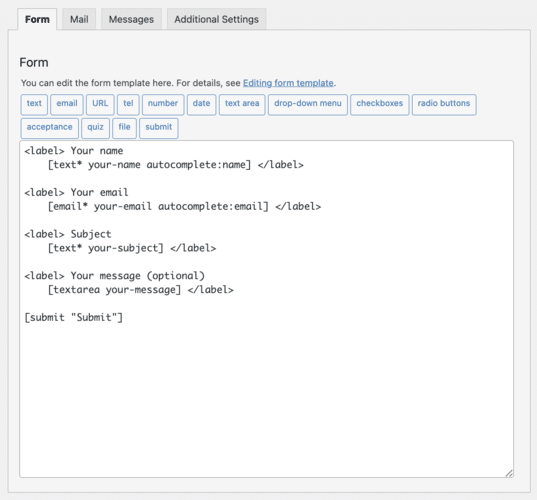Click the '[submit "Submit"]' line
The image size is (537, 500).
[x=74, y=317]
